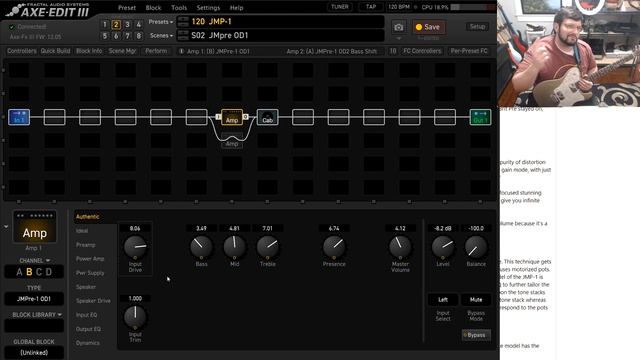Change Input Select Left option
The image size is (640, 360).
pos(443,300)
